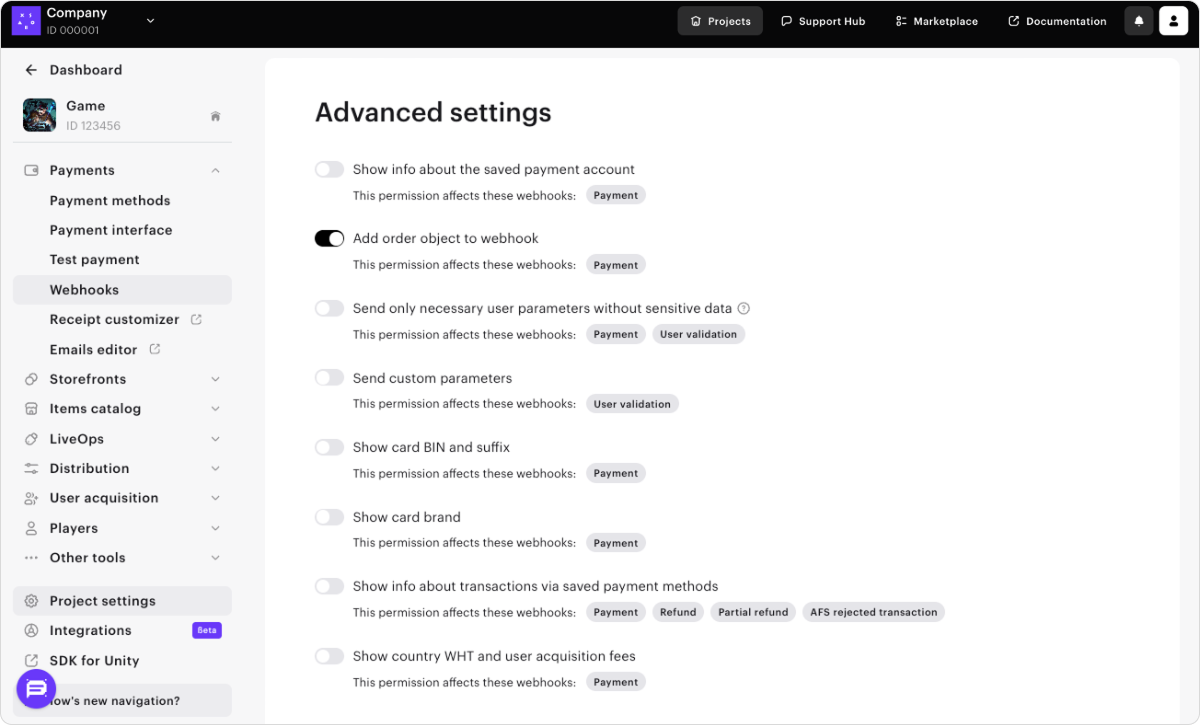Screen dimensions: 1200x725
Task: Open Documentation link in top bar
Action: tap(1057, 21)
